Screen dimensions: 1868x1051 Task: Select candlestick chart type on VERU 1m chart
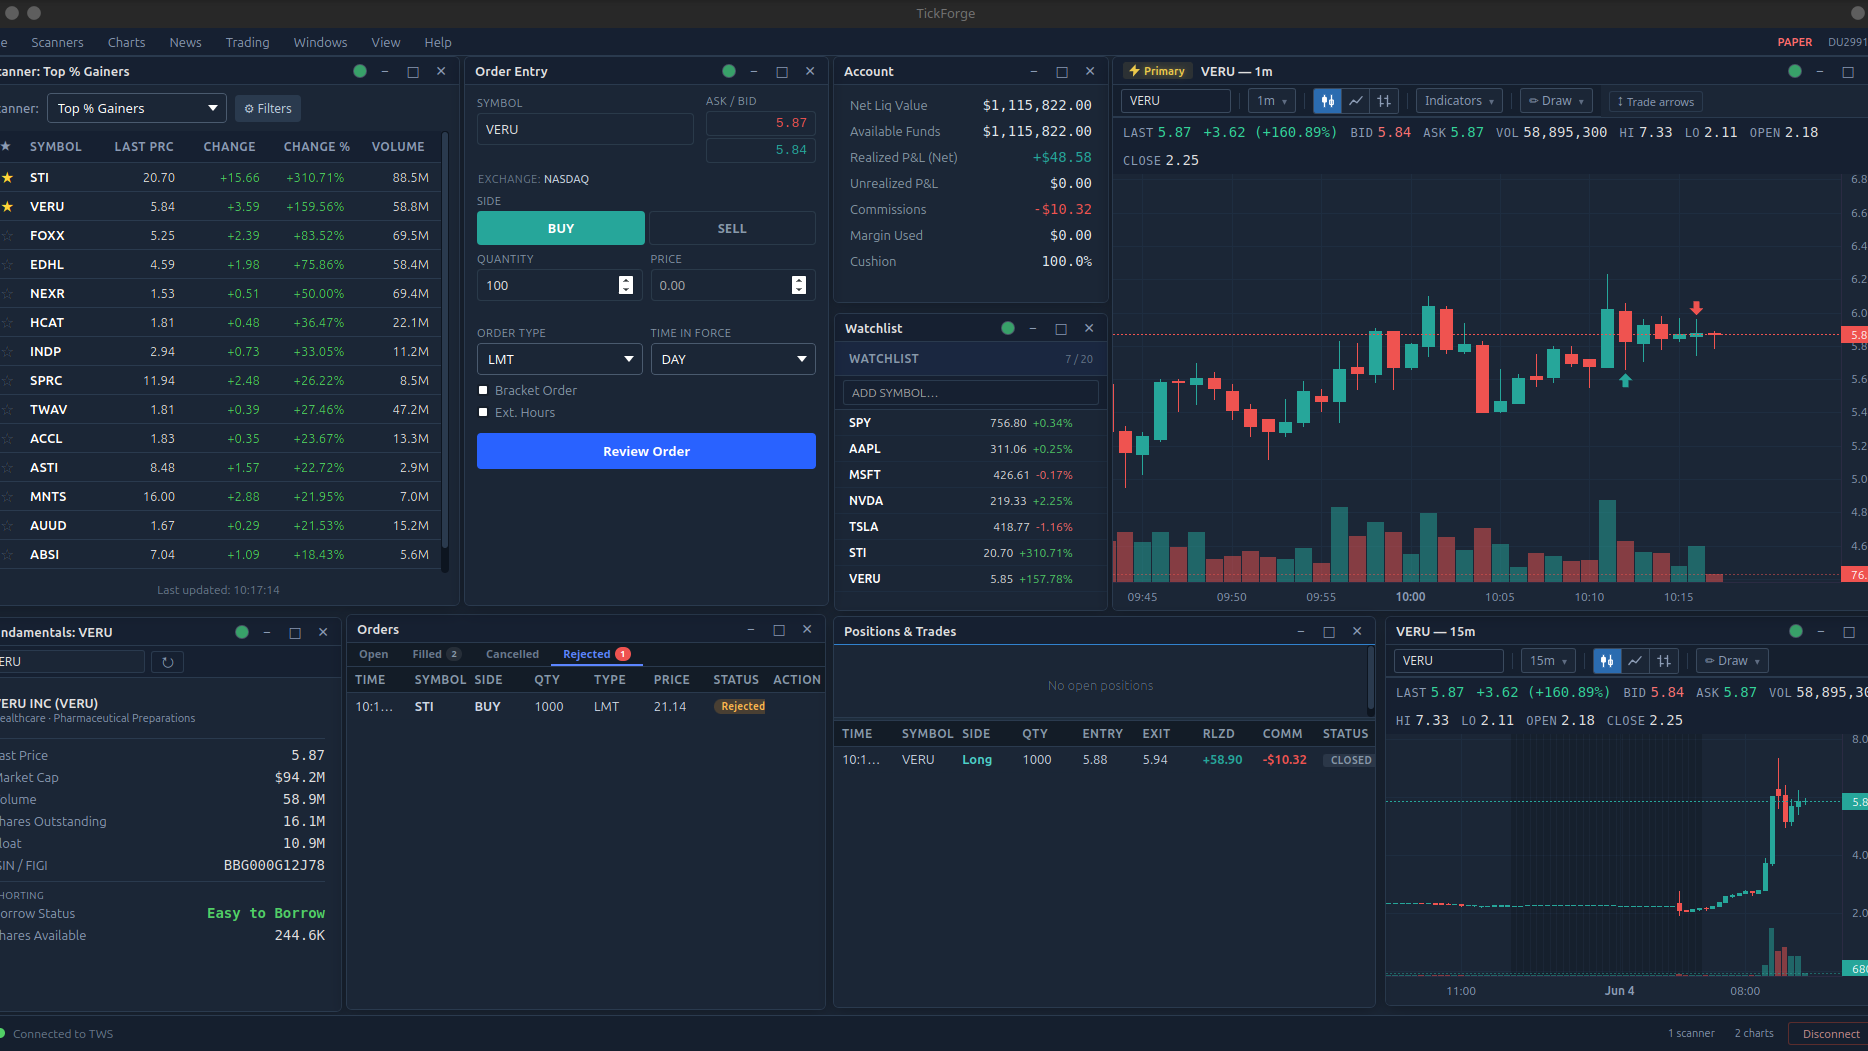[x=1327, y=101]
